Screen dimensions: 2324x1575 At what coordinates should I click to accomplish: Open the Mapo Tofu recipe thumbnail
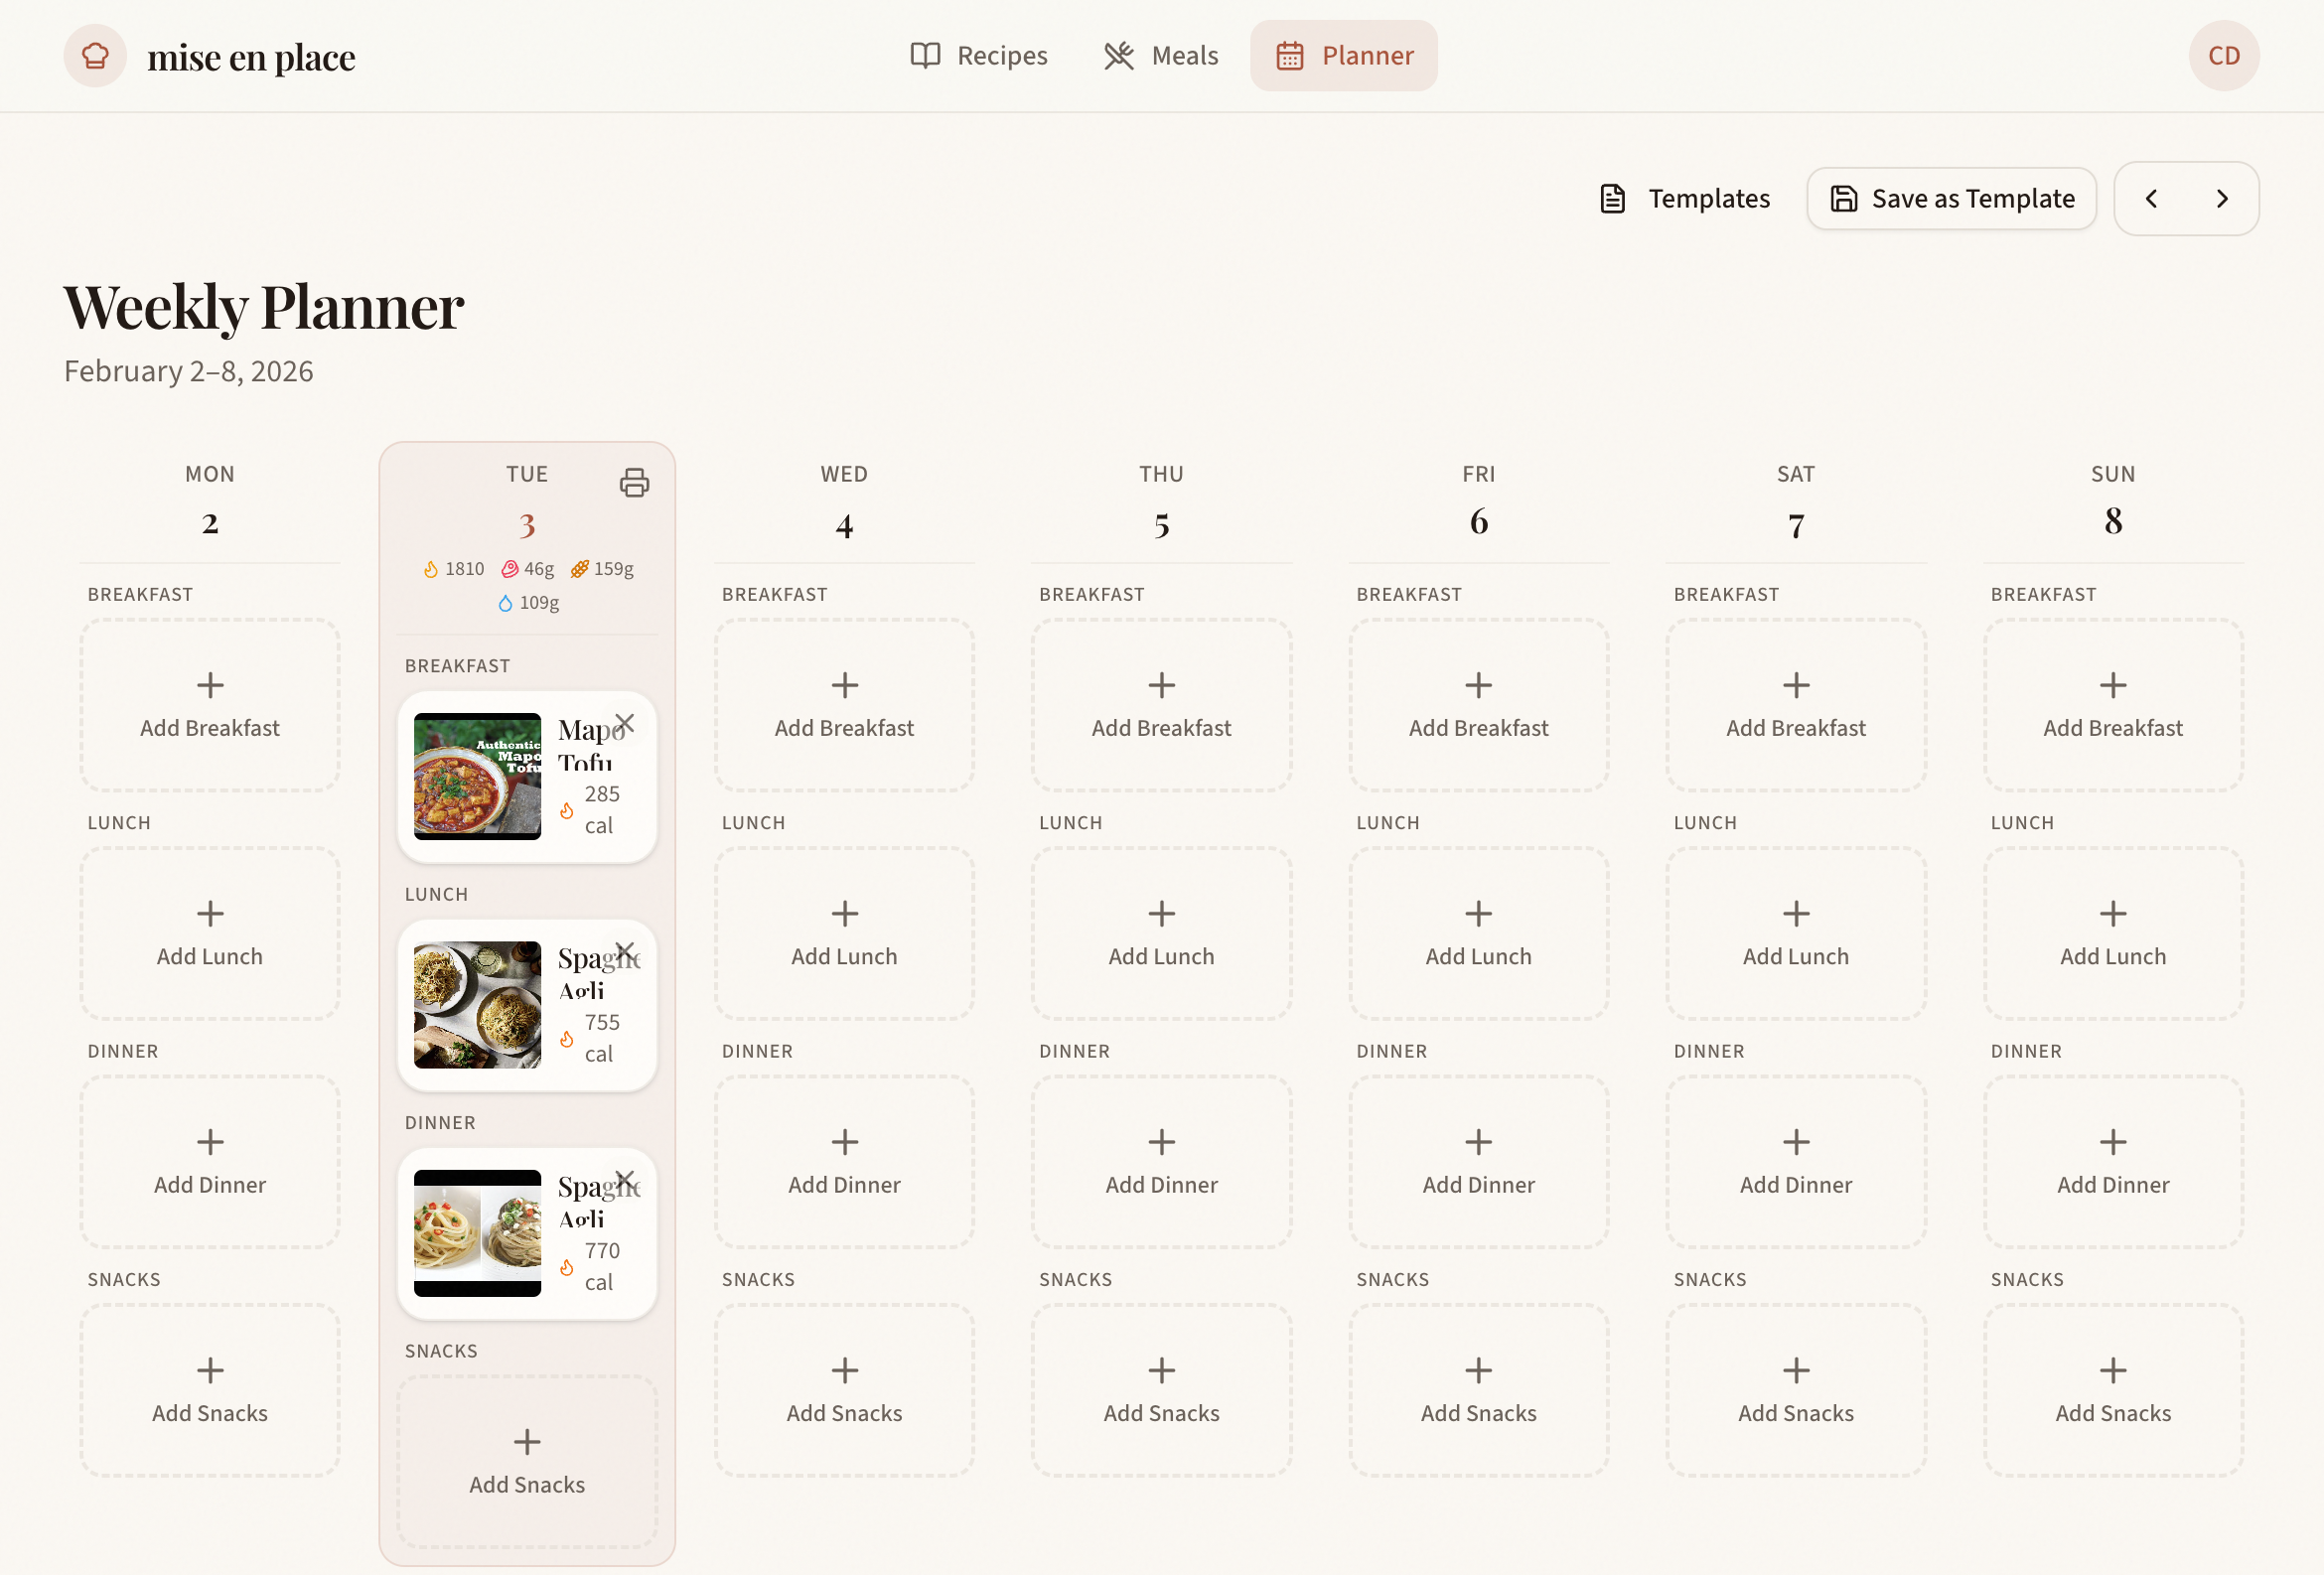[476, 776]
